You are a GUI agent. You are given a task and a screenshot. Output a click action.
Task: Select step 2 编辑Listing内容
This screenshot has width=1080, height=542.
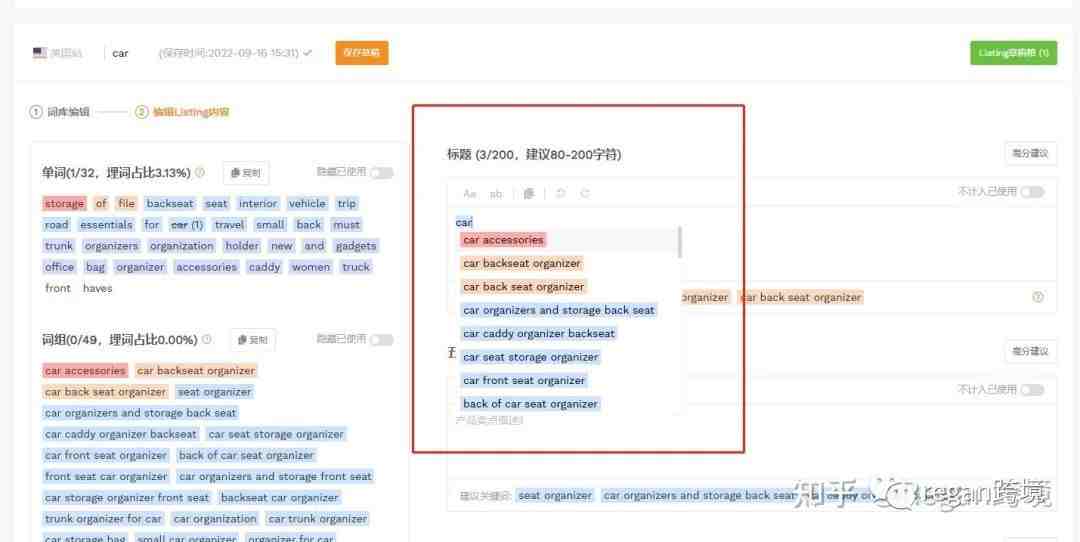pos(183,112)
